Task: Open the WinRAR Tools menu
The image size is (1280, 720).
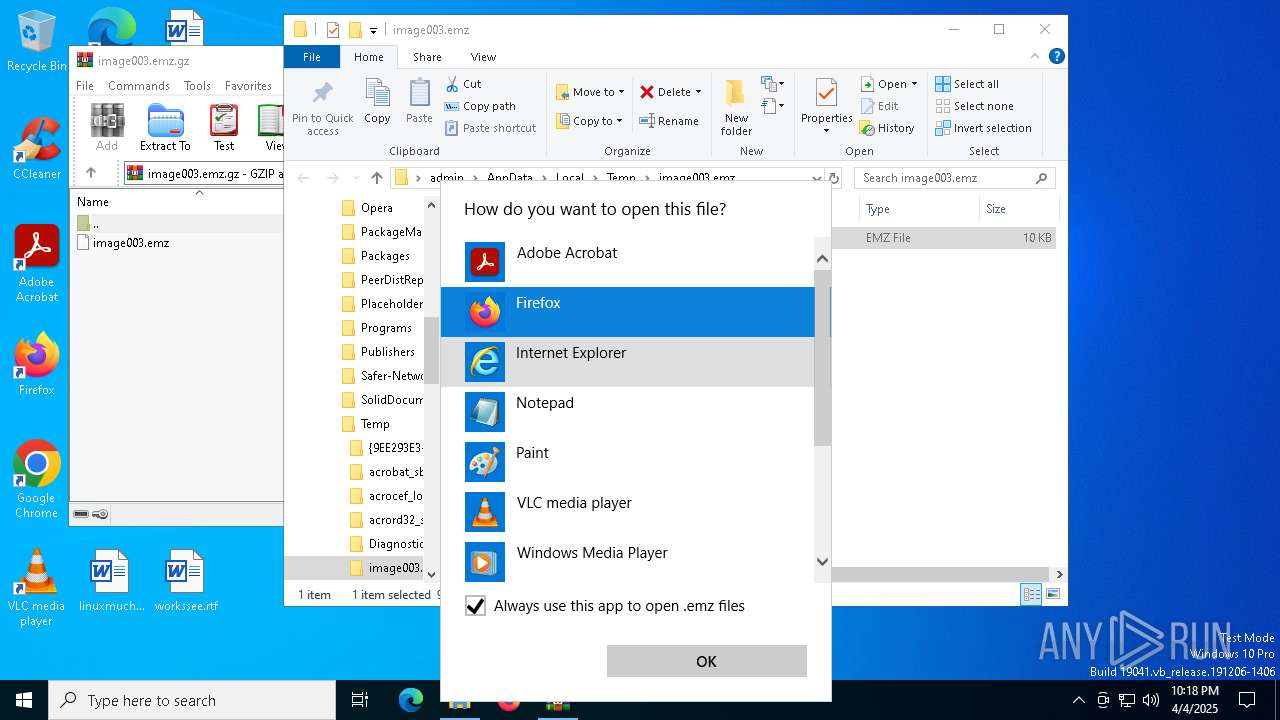Action: (x=197, y=86)
